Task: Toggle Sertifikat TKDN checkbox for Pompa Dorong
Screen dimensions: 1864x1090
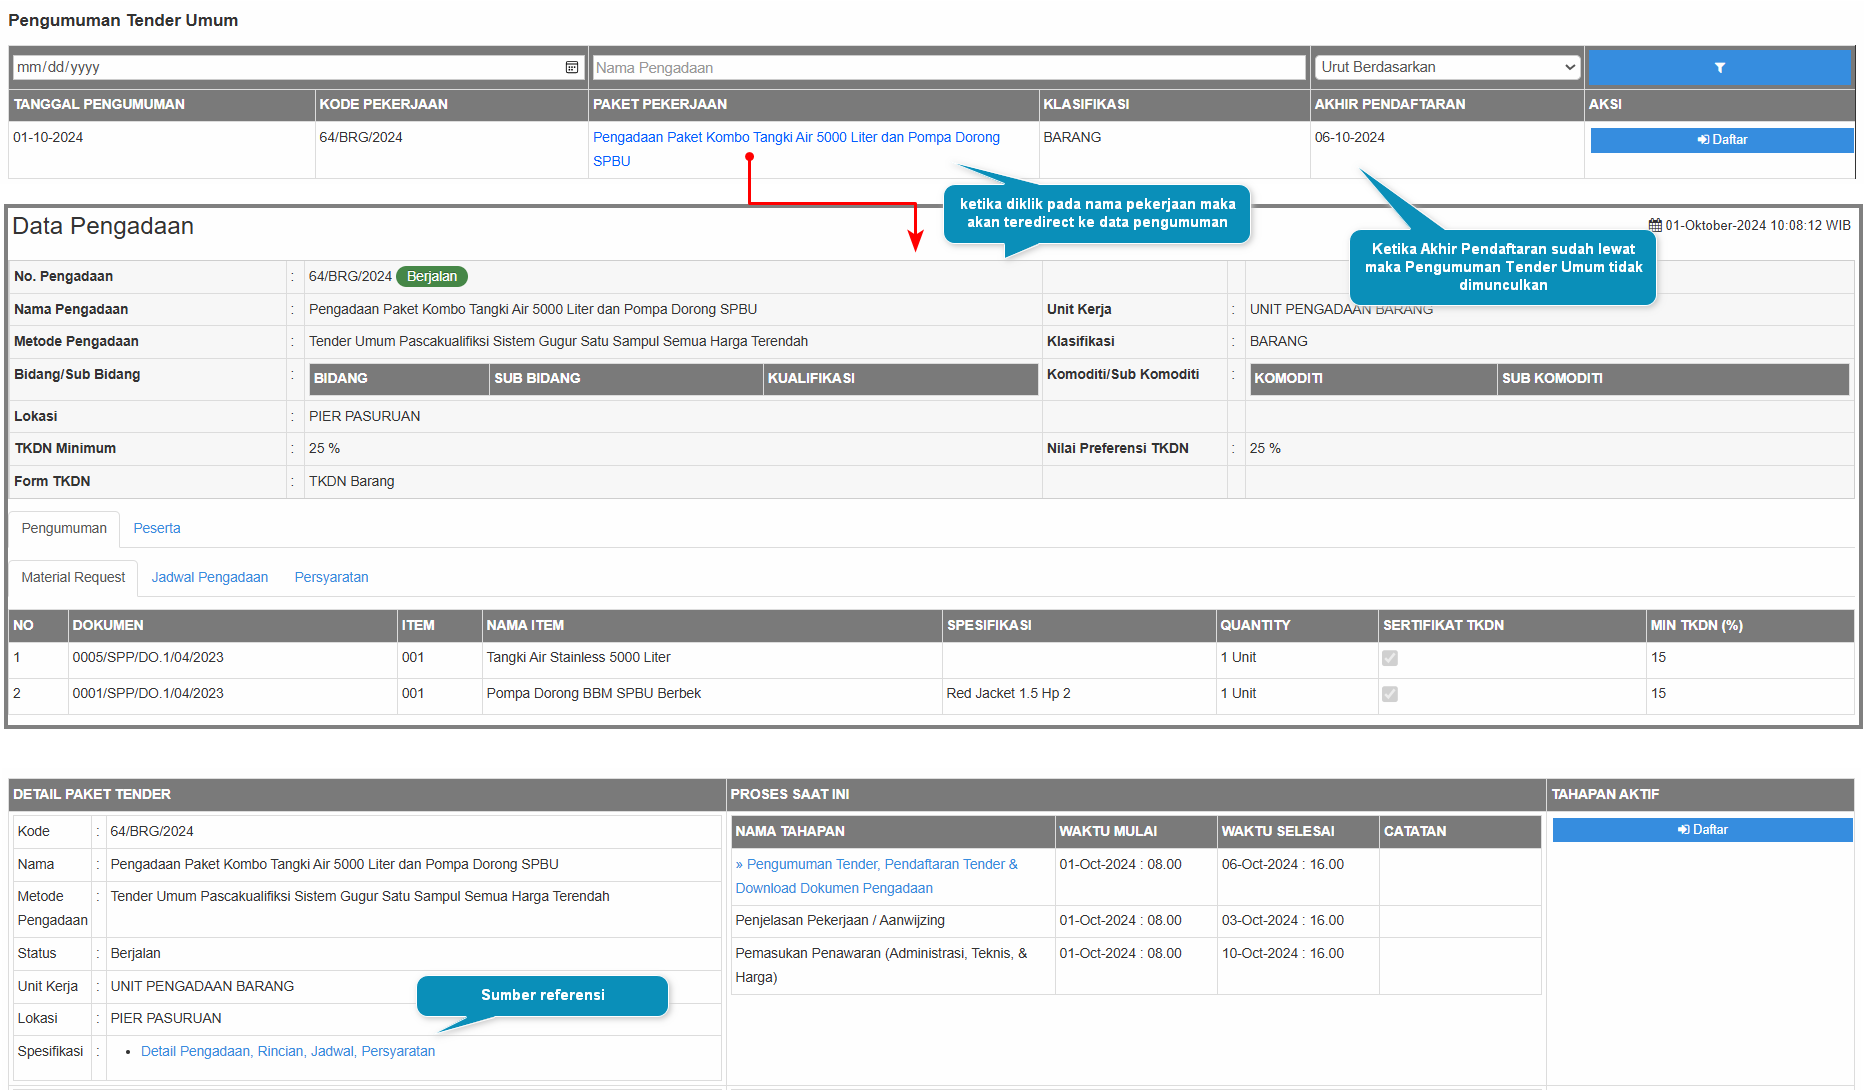Action: click(x=1390, y=694)
